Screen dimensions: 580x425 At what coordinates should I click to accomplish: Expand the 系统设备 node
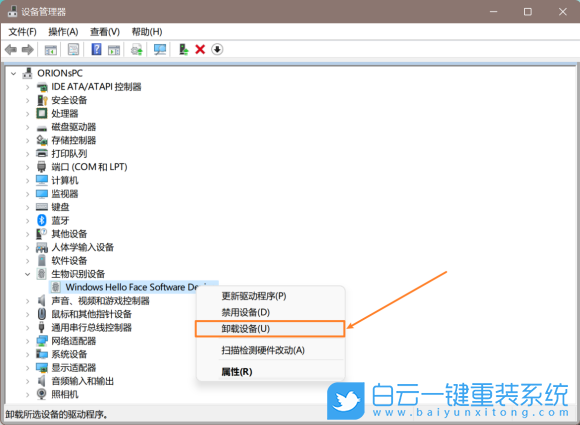[x=27, y=354]
